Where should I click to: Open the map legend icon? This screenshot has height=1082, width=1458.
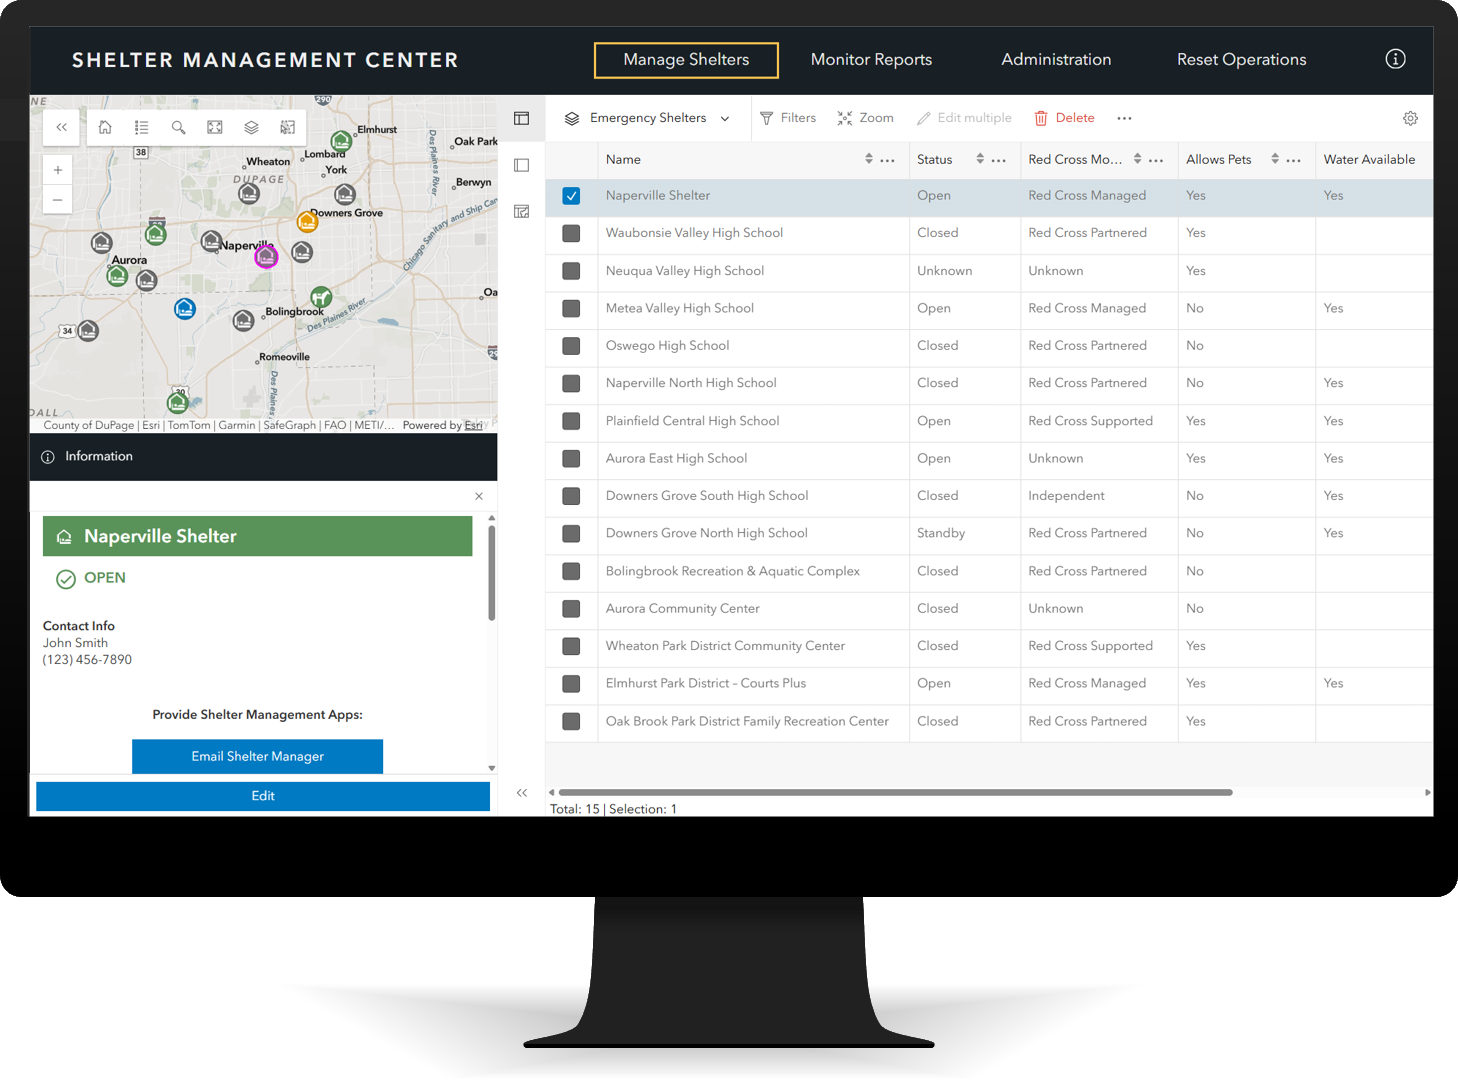pyautogui.click(x=141, y=128)
